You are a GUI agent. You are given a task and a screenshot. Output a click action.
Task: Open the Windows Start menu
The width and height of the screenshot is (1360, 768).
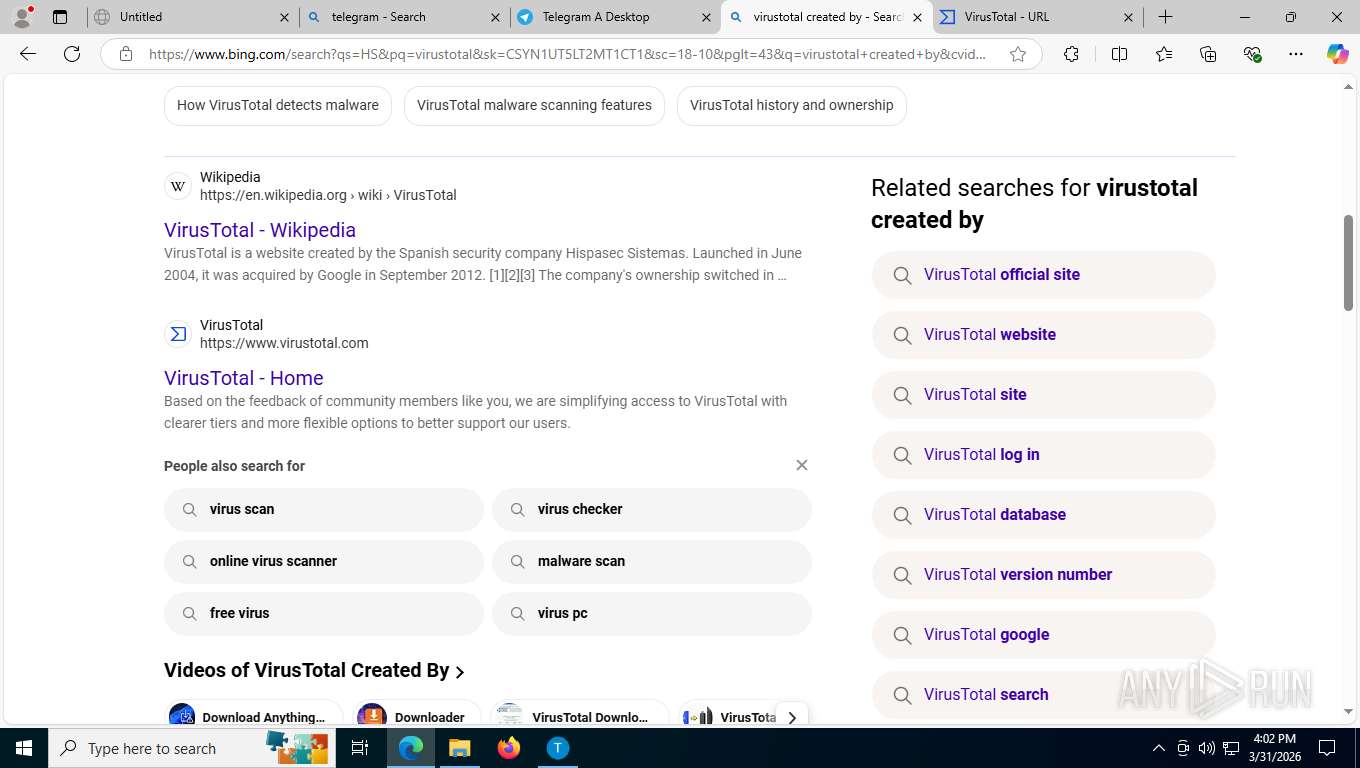(23, 748)
